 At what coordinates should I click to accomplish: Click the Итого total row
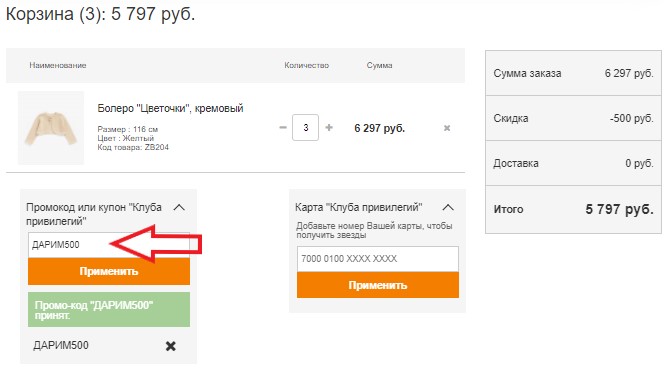click(573, 209)
